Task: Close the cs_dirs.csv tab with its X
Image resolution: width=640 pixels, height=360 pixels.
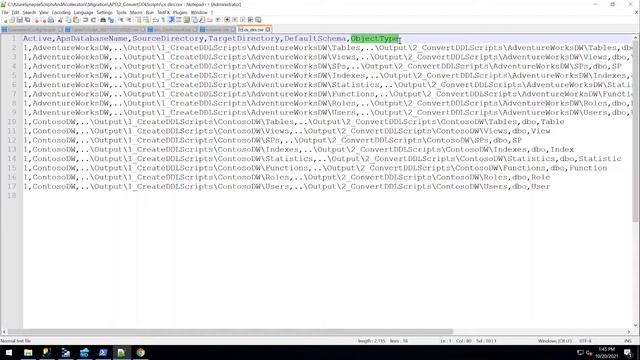Action: (268, 29)
